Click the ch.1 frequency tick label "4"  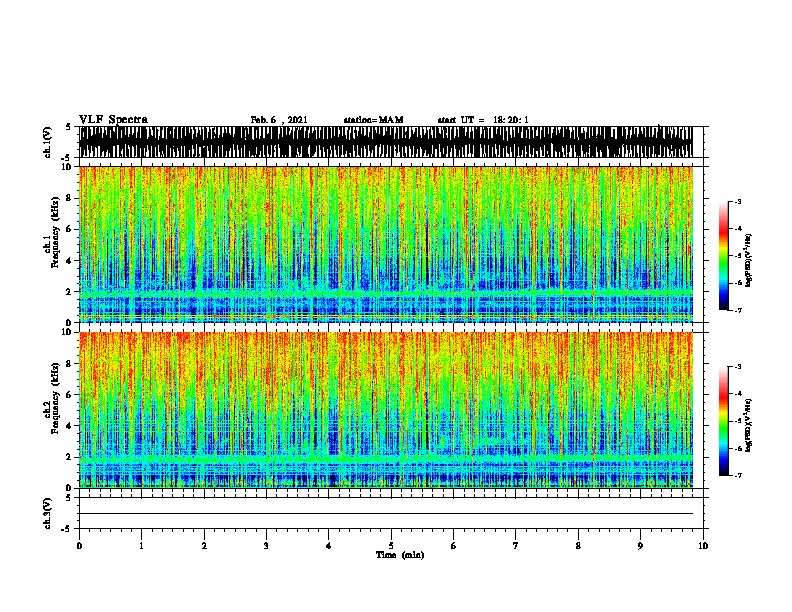(69, 261)
